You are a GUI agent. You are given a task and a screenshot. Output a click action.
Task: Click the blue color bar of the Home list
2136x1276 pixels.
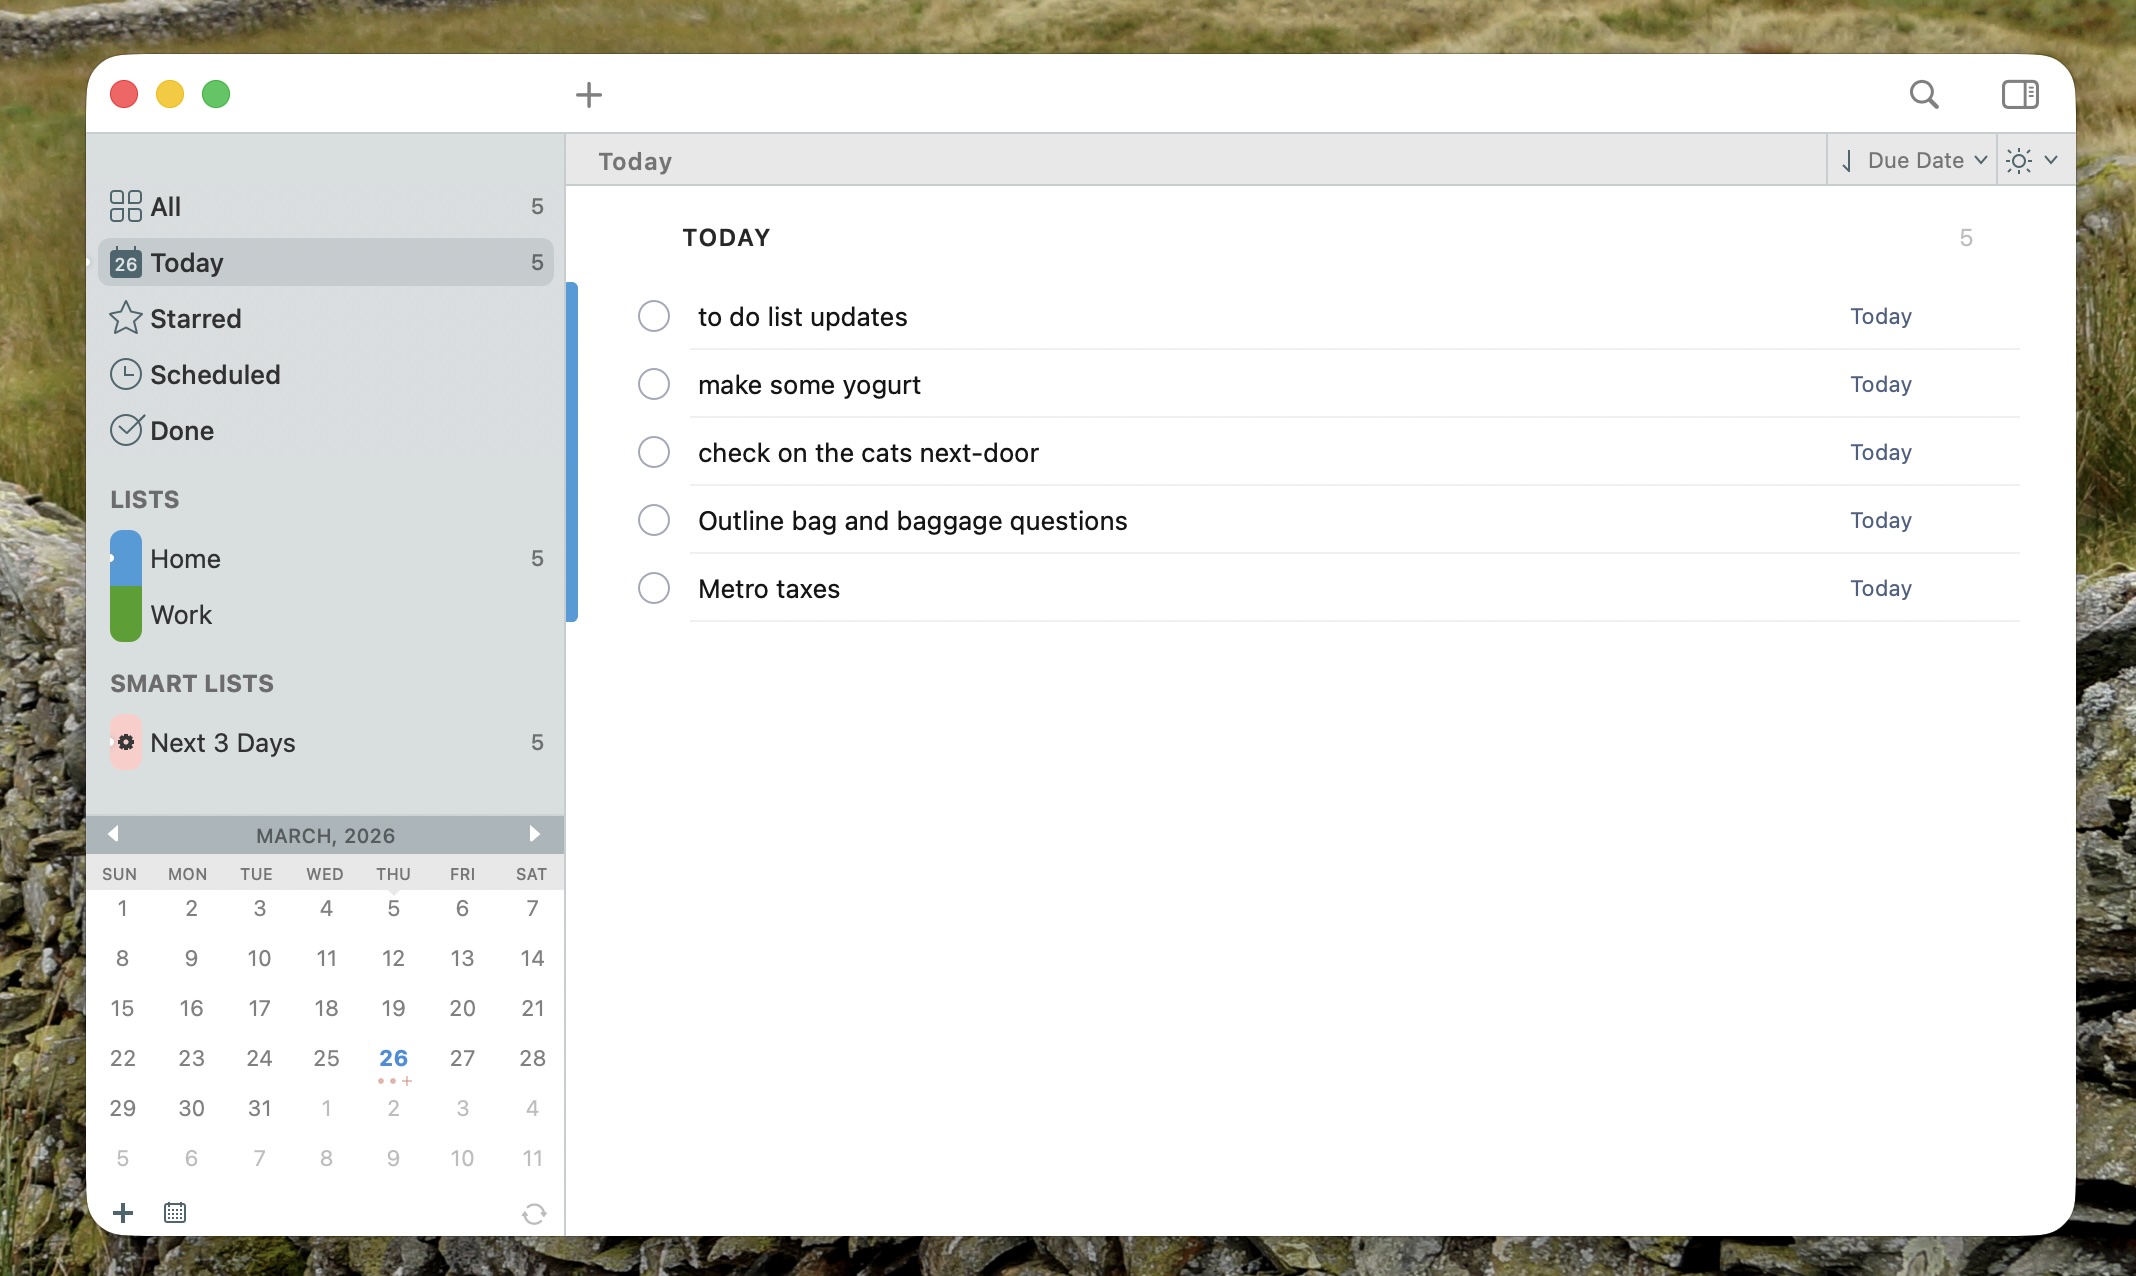124,558
